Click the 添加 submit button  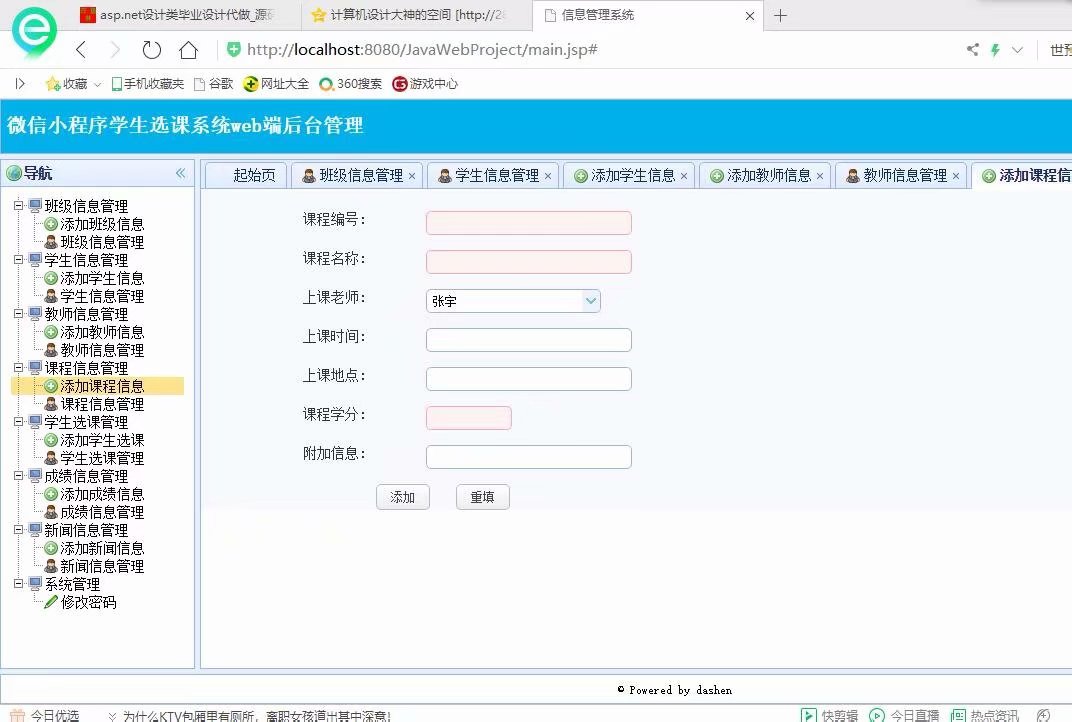pos(402,496)
